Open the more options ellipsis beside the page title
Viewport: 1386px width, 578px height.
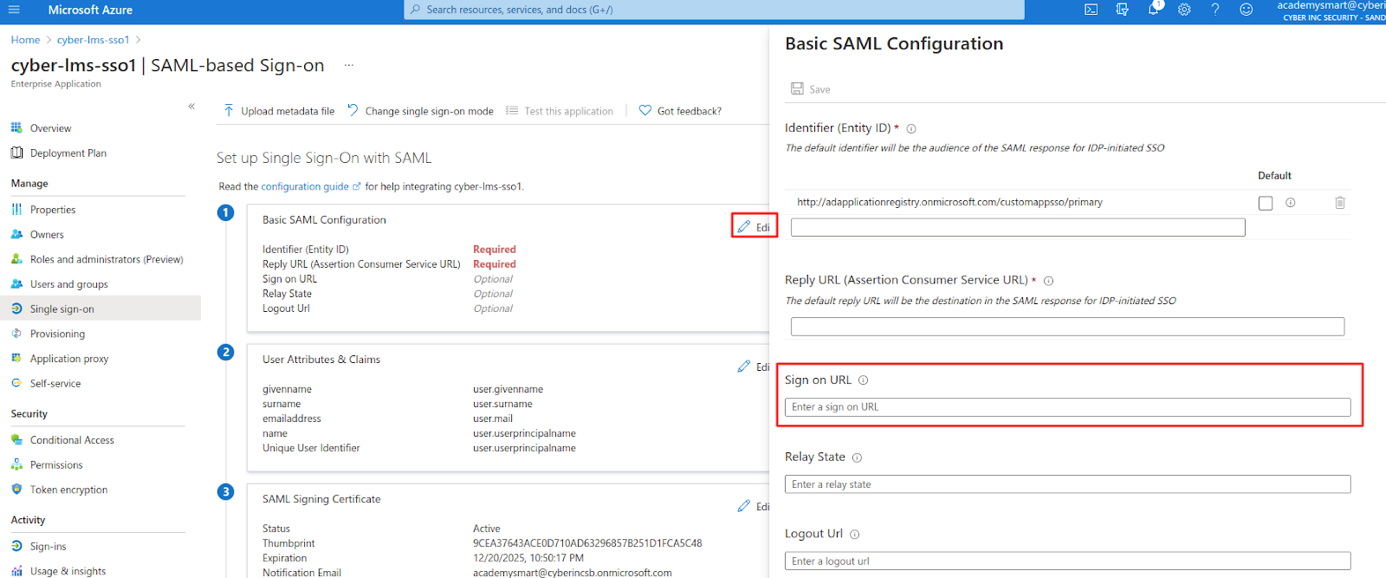pyautogui.click(x=348, y=65)
